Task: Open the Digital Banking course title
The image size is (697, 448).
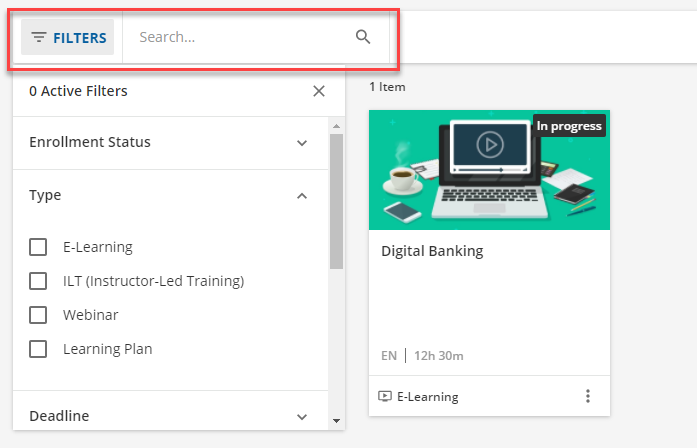Action: pyautogui.click(x=432, y=251)
